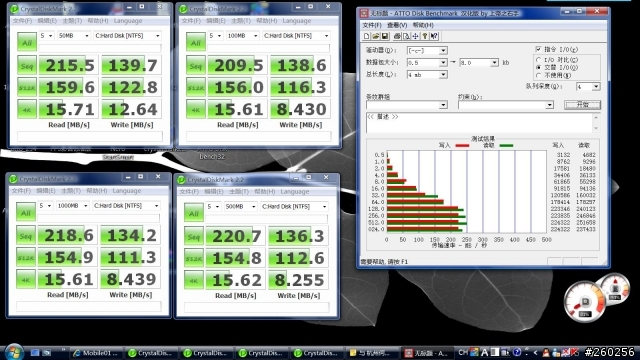Click the CPU meter gadget on desktop
Screen dimensions: 640x360
pyautogui.click(x=584, y=301)
